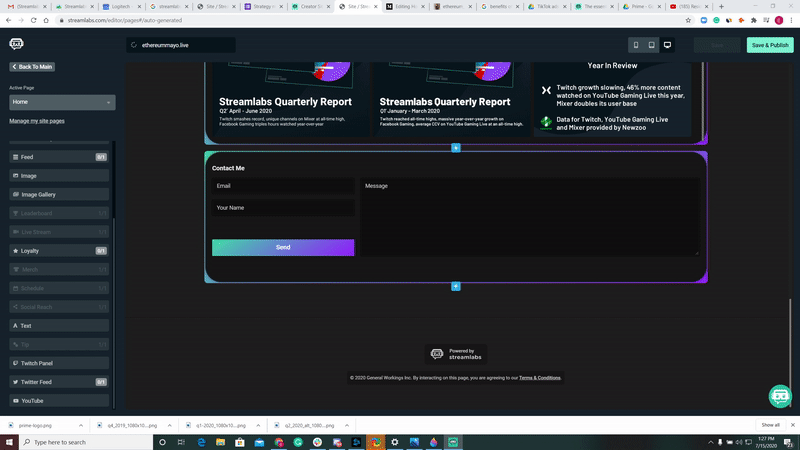Focus the Your Name input field

pyautogui.click(x=283, y=208)
